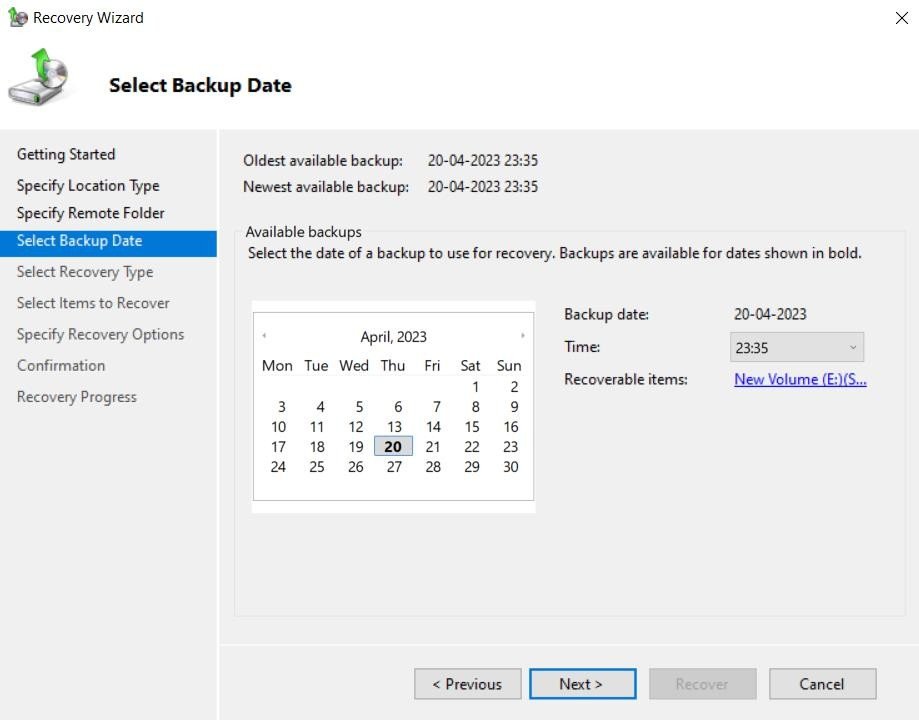Click the Sun column header
Image resolution: width=919 pixels, height=720 pixels.
click(x=509, y=365)
